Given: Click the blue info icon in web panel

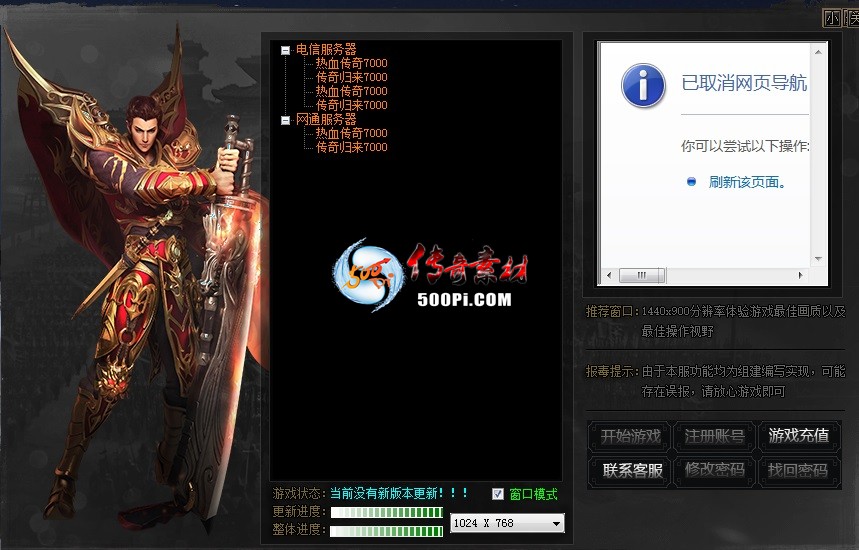Looking at the screenshot, I should (643, 85).
